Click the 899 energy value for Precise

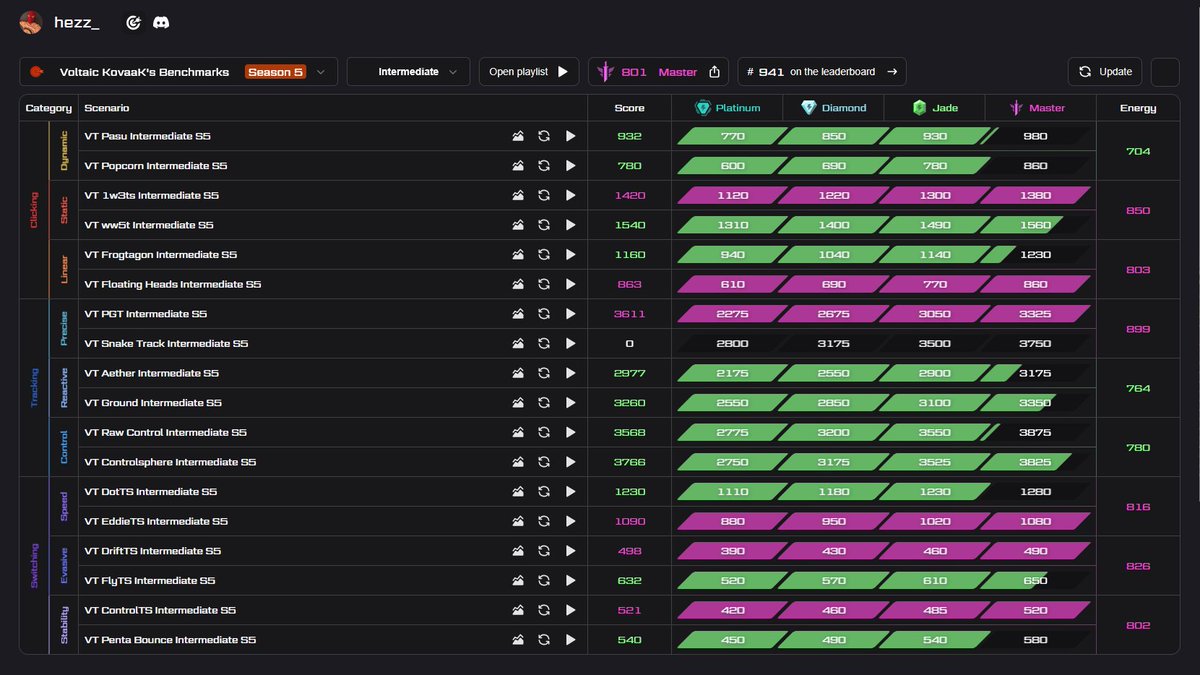coord(1138,329)
